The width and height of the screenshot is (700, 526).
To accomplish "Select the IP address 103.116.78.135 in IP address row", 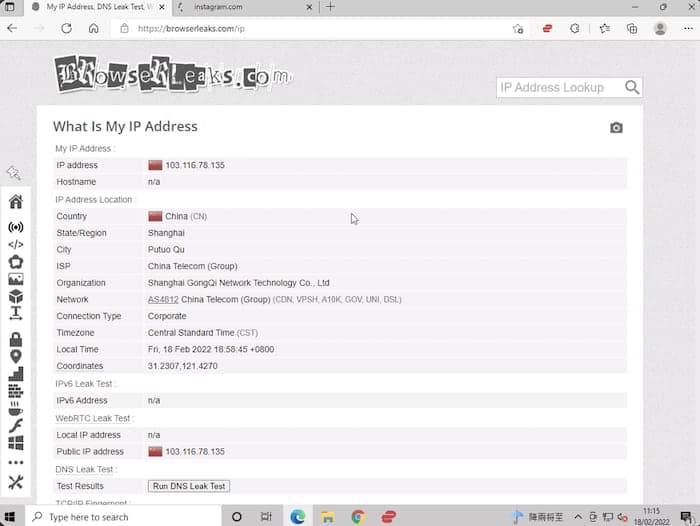I will [x=195, y=165].
